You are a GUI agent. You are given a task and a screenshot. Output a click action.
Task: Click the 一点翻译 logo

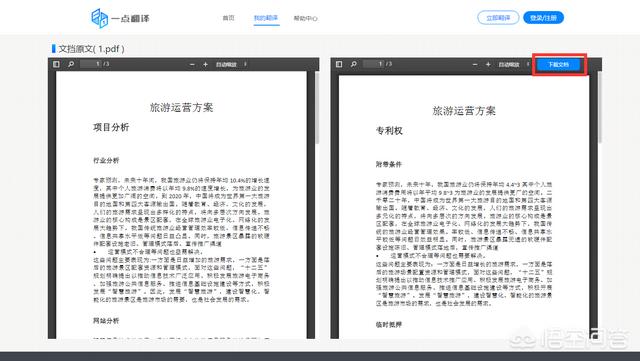pyautogui.click(x=120, y=18)
